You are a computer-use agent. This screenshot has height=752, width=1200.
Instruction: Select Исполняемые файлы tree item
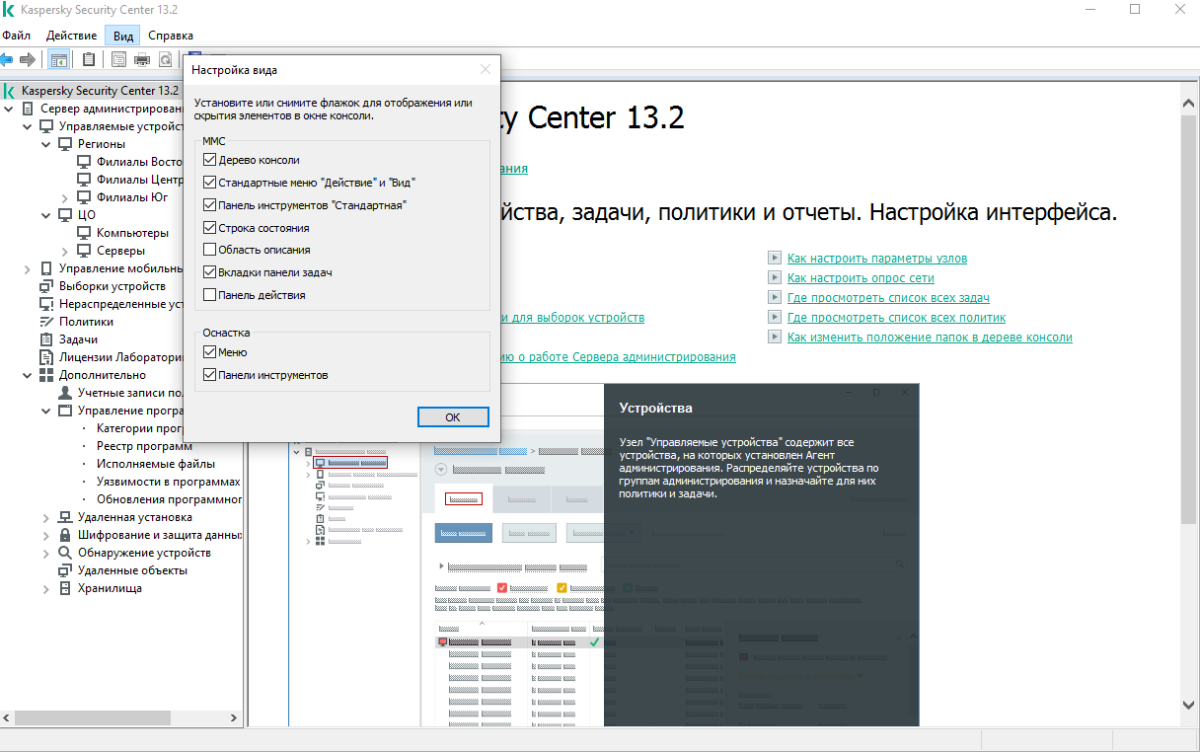click(155, 464)
